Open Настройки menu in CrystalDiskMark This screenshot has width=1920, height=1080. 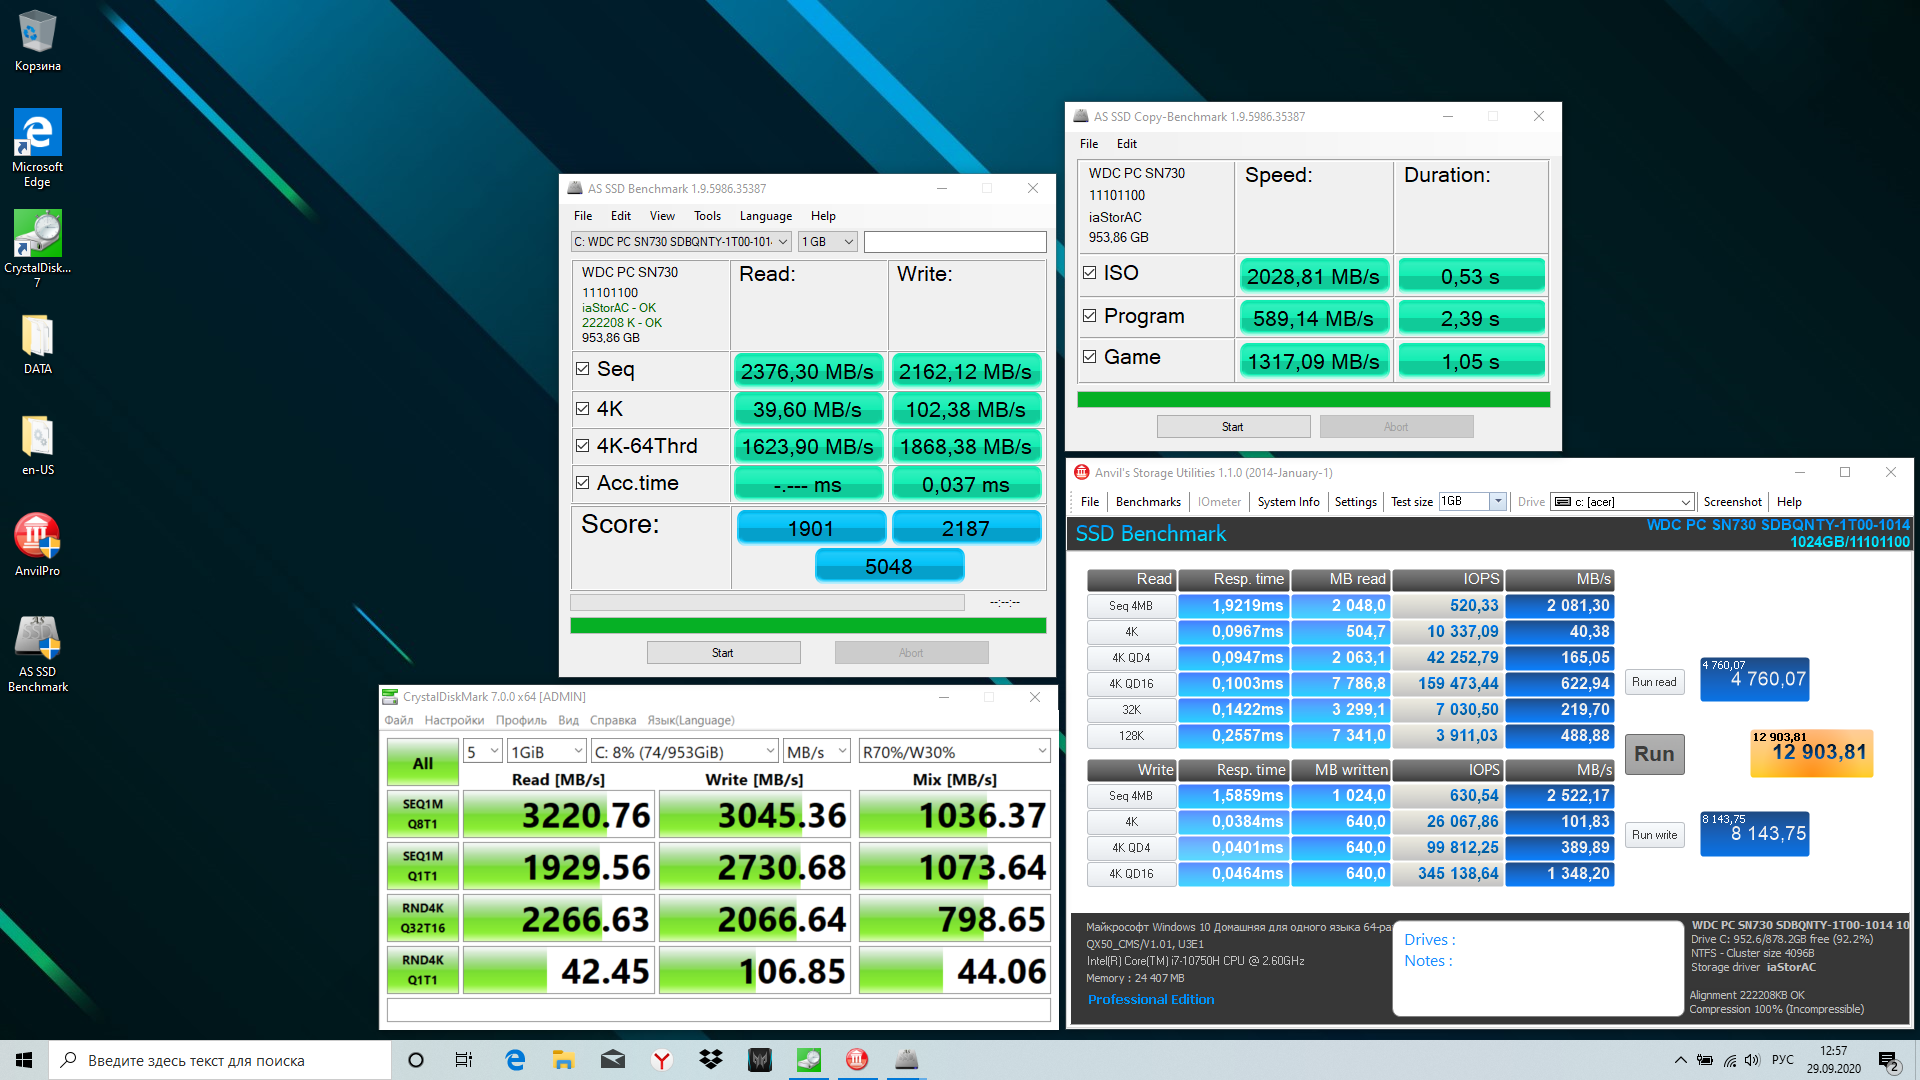[x=454, y=720]
